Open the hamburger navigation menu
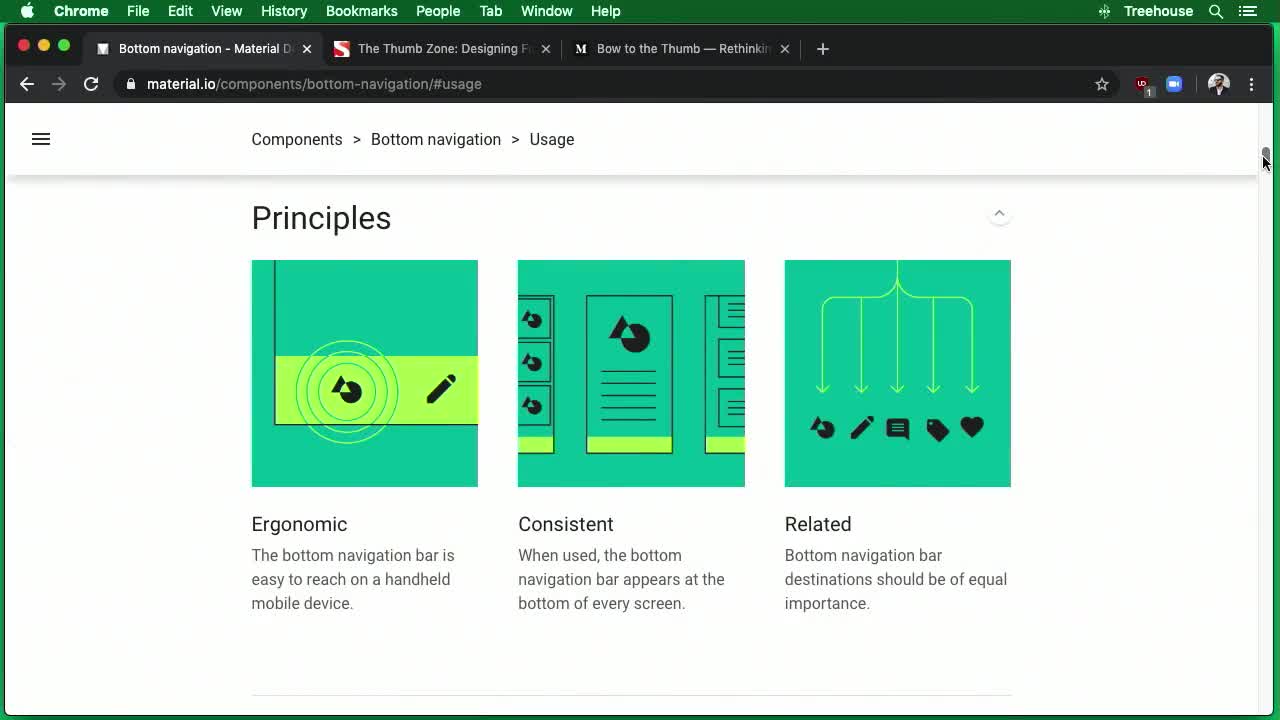Screen dimensions: 1280x720 point(41,139)
